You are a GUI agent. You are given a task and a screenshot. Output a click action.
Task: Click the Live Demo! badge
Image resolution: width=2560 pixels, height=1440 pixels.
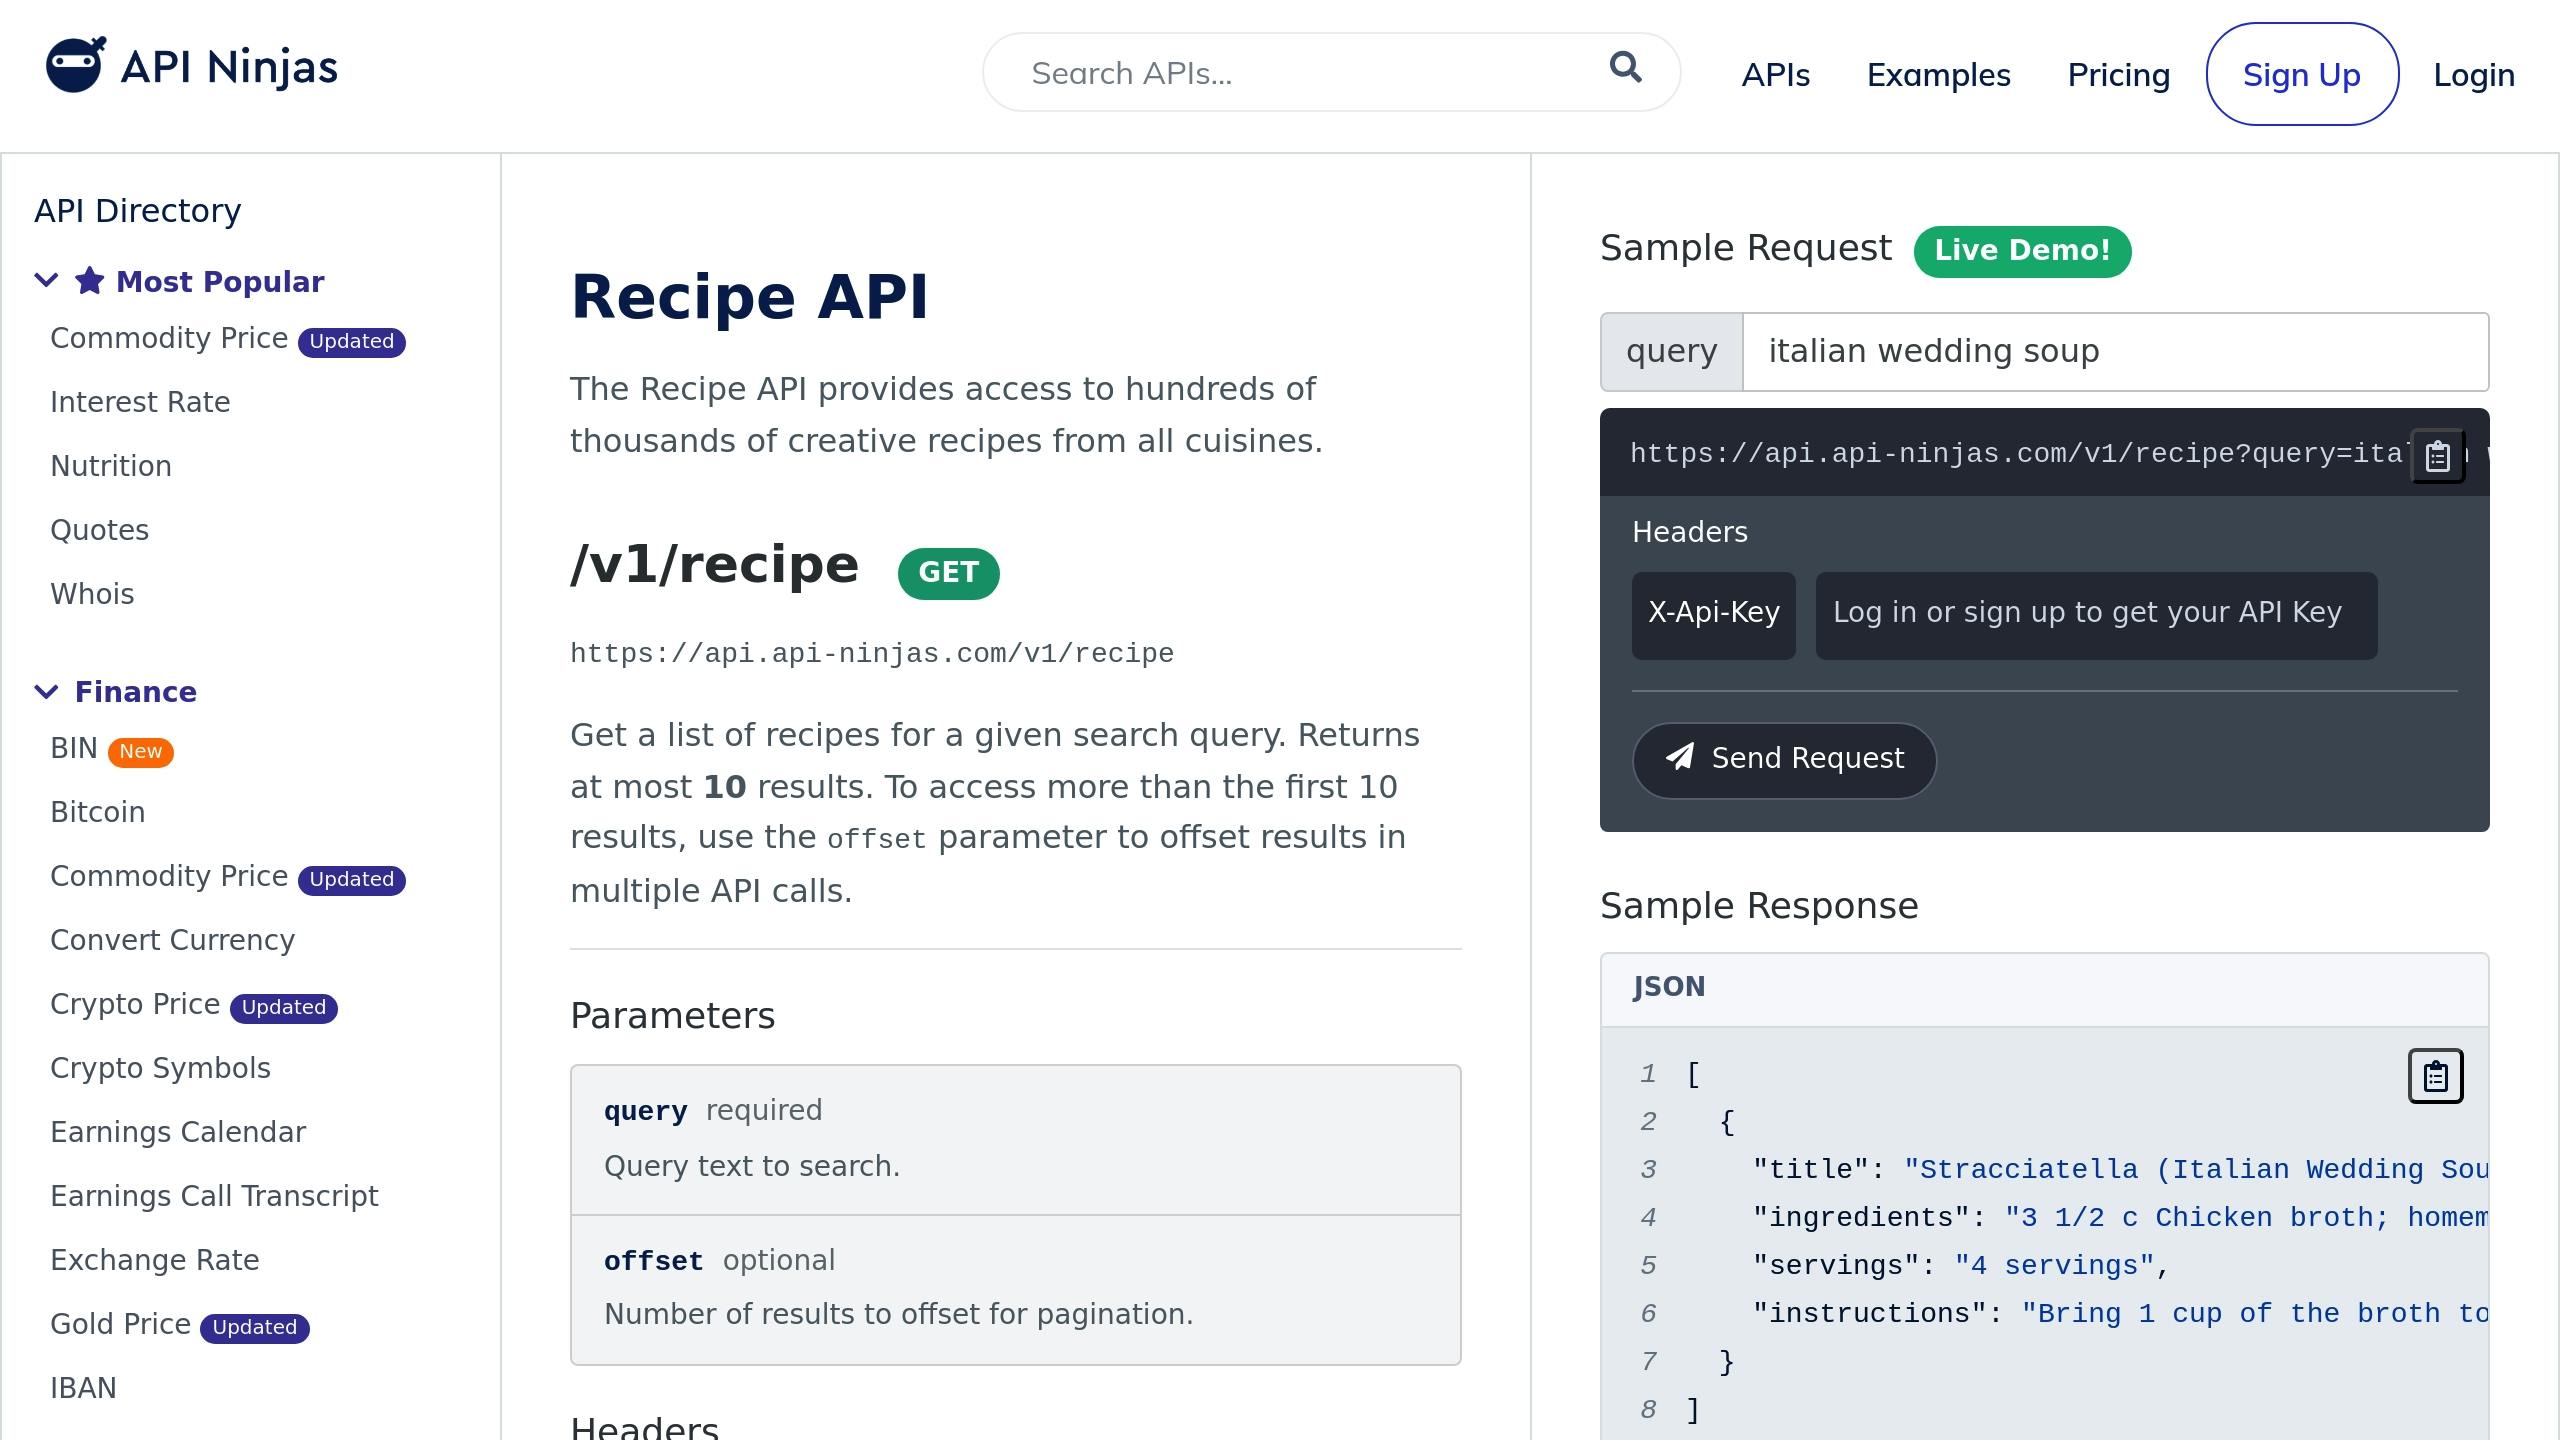click(x=2022, y=251)
